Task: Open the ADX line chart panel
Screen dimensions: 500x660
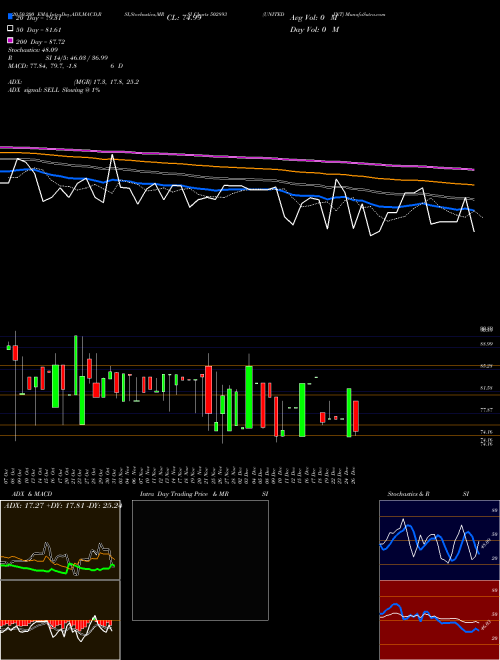Action: click(60, 540)
